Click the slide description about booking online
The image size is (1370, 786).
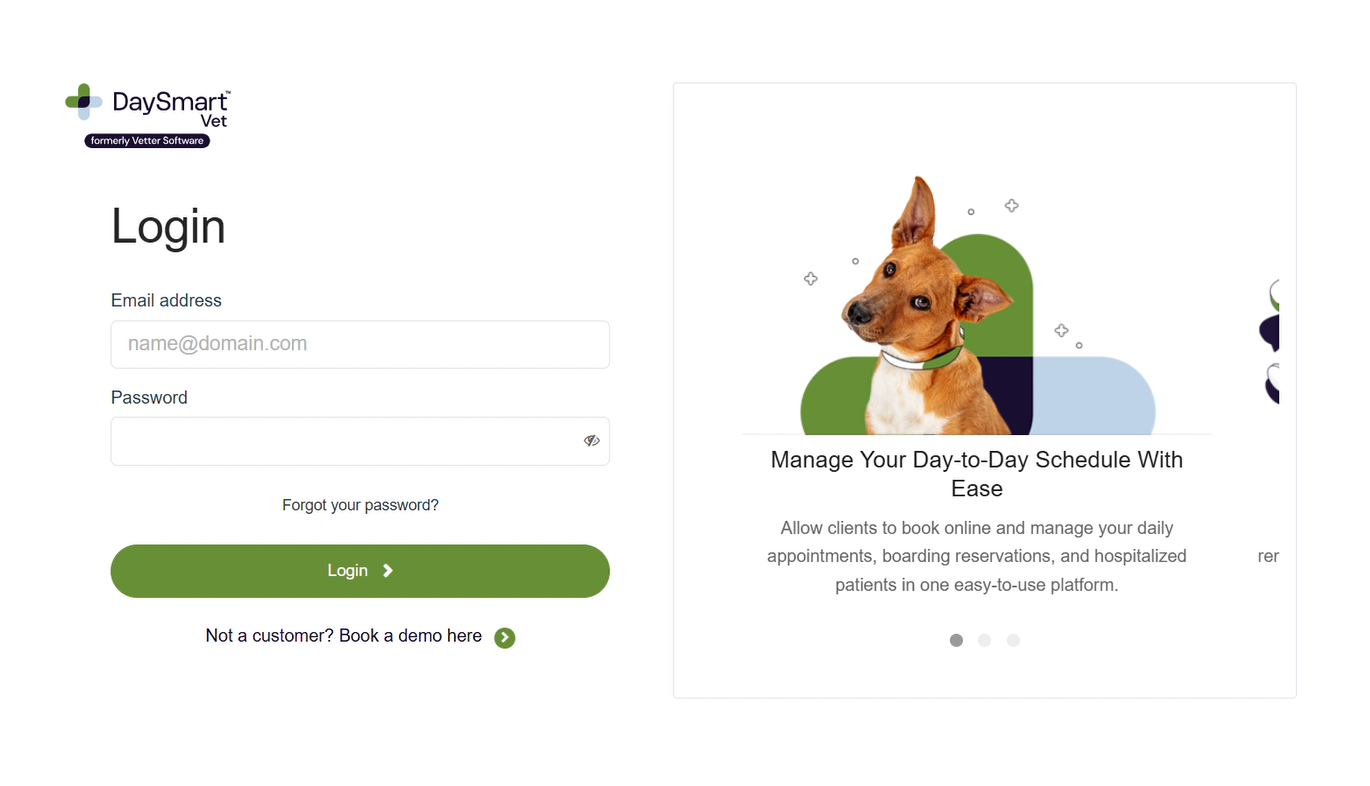click(976, 556)
